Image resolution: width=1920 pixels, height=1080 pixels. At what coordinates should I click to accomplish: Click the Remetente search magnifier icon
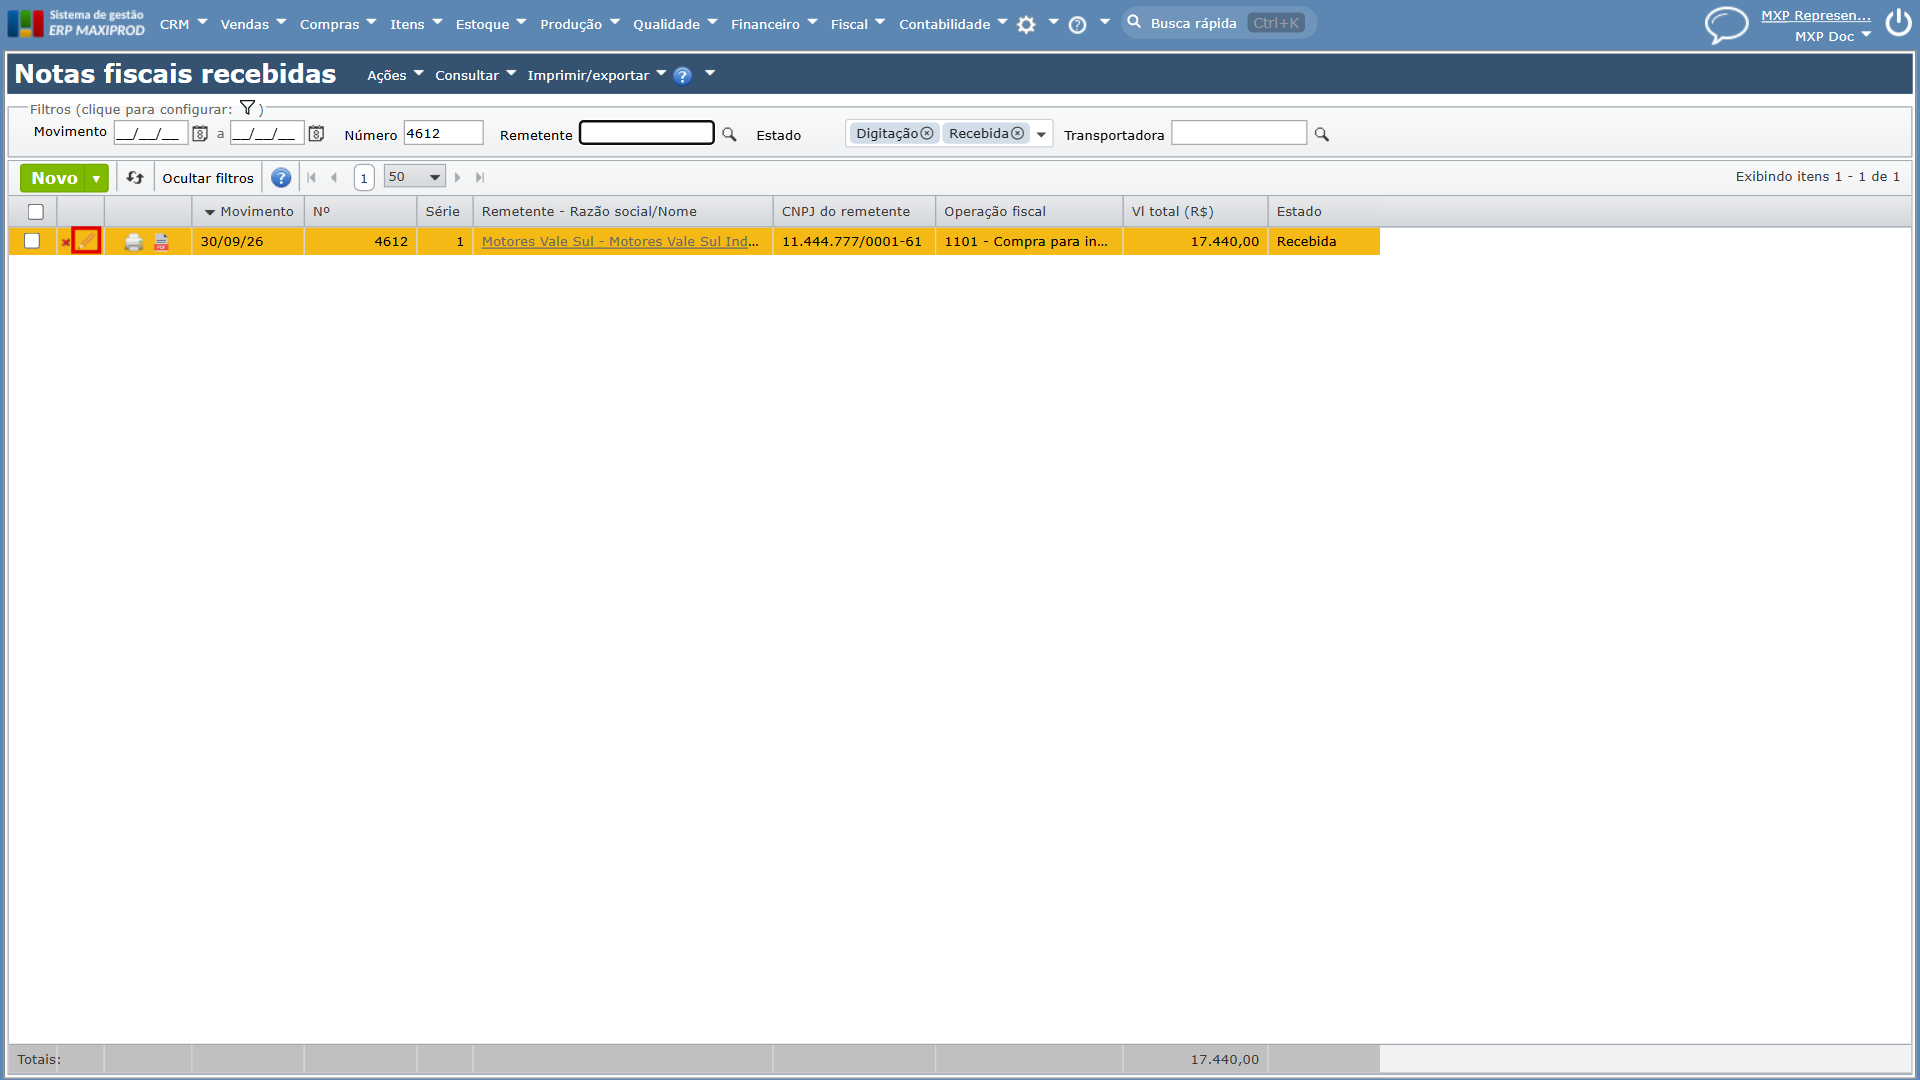729,134
